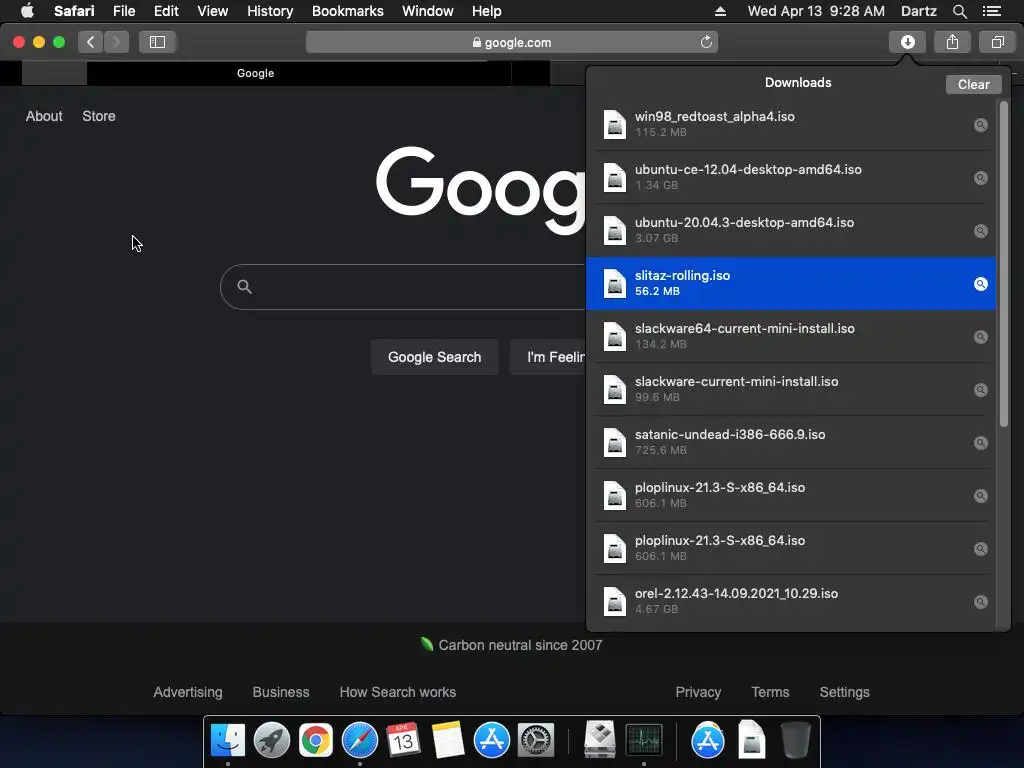Click file icon of slitaz-rolling.iso

[615, 283]
